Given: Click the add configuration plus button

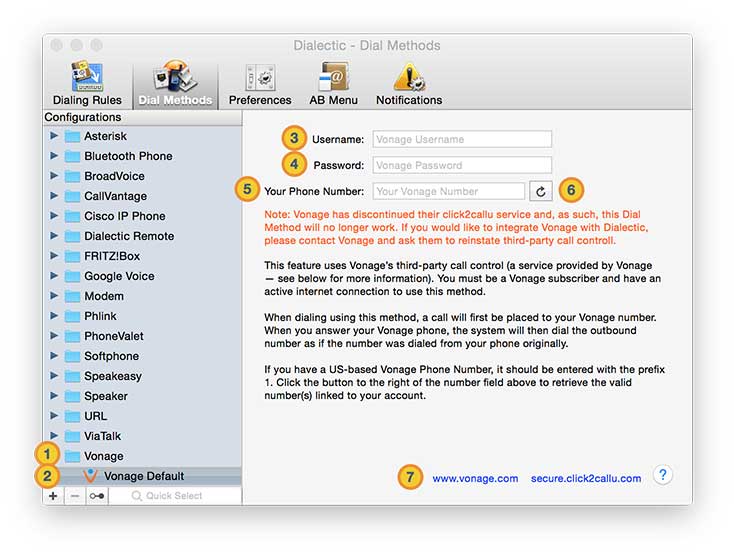Looking at the screenshot, I should [x=53, y=496].
